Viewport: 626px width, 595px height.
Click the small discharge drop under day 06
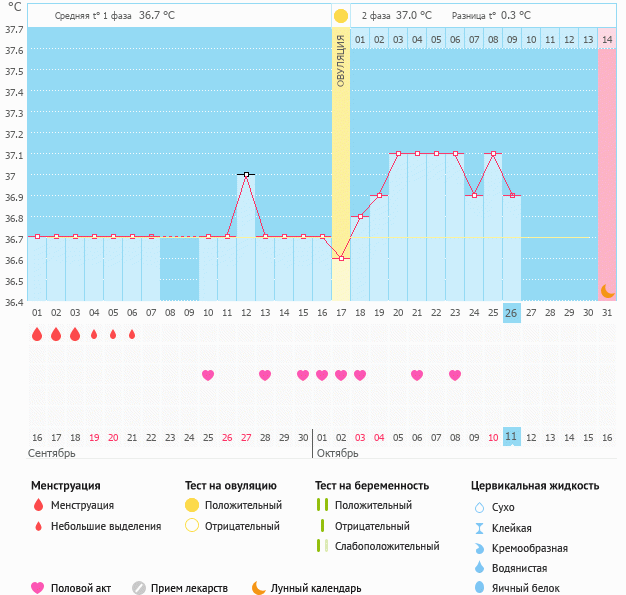132,335
